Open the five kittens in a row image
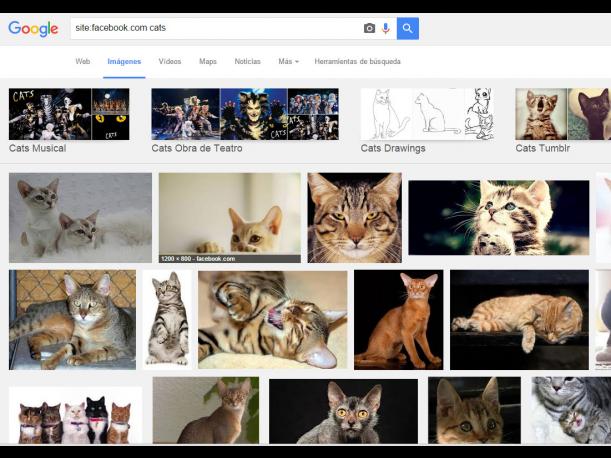Image resolution: width=611 pixels, height=458 pixels. (x=75, y=415)
